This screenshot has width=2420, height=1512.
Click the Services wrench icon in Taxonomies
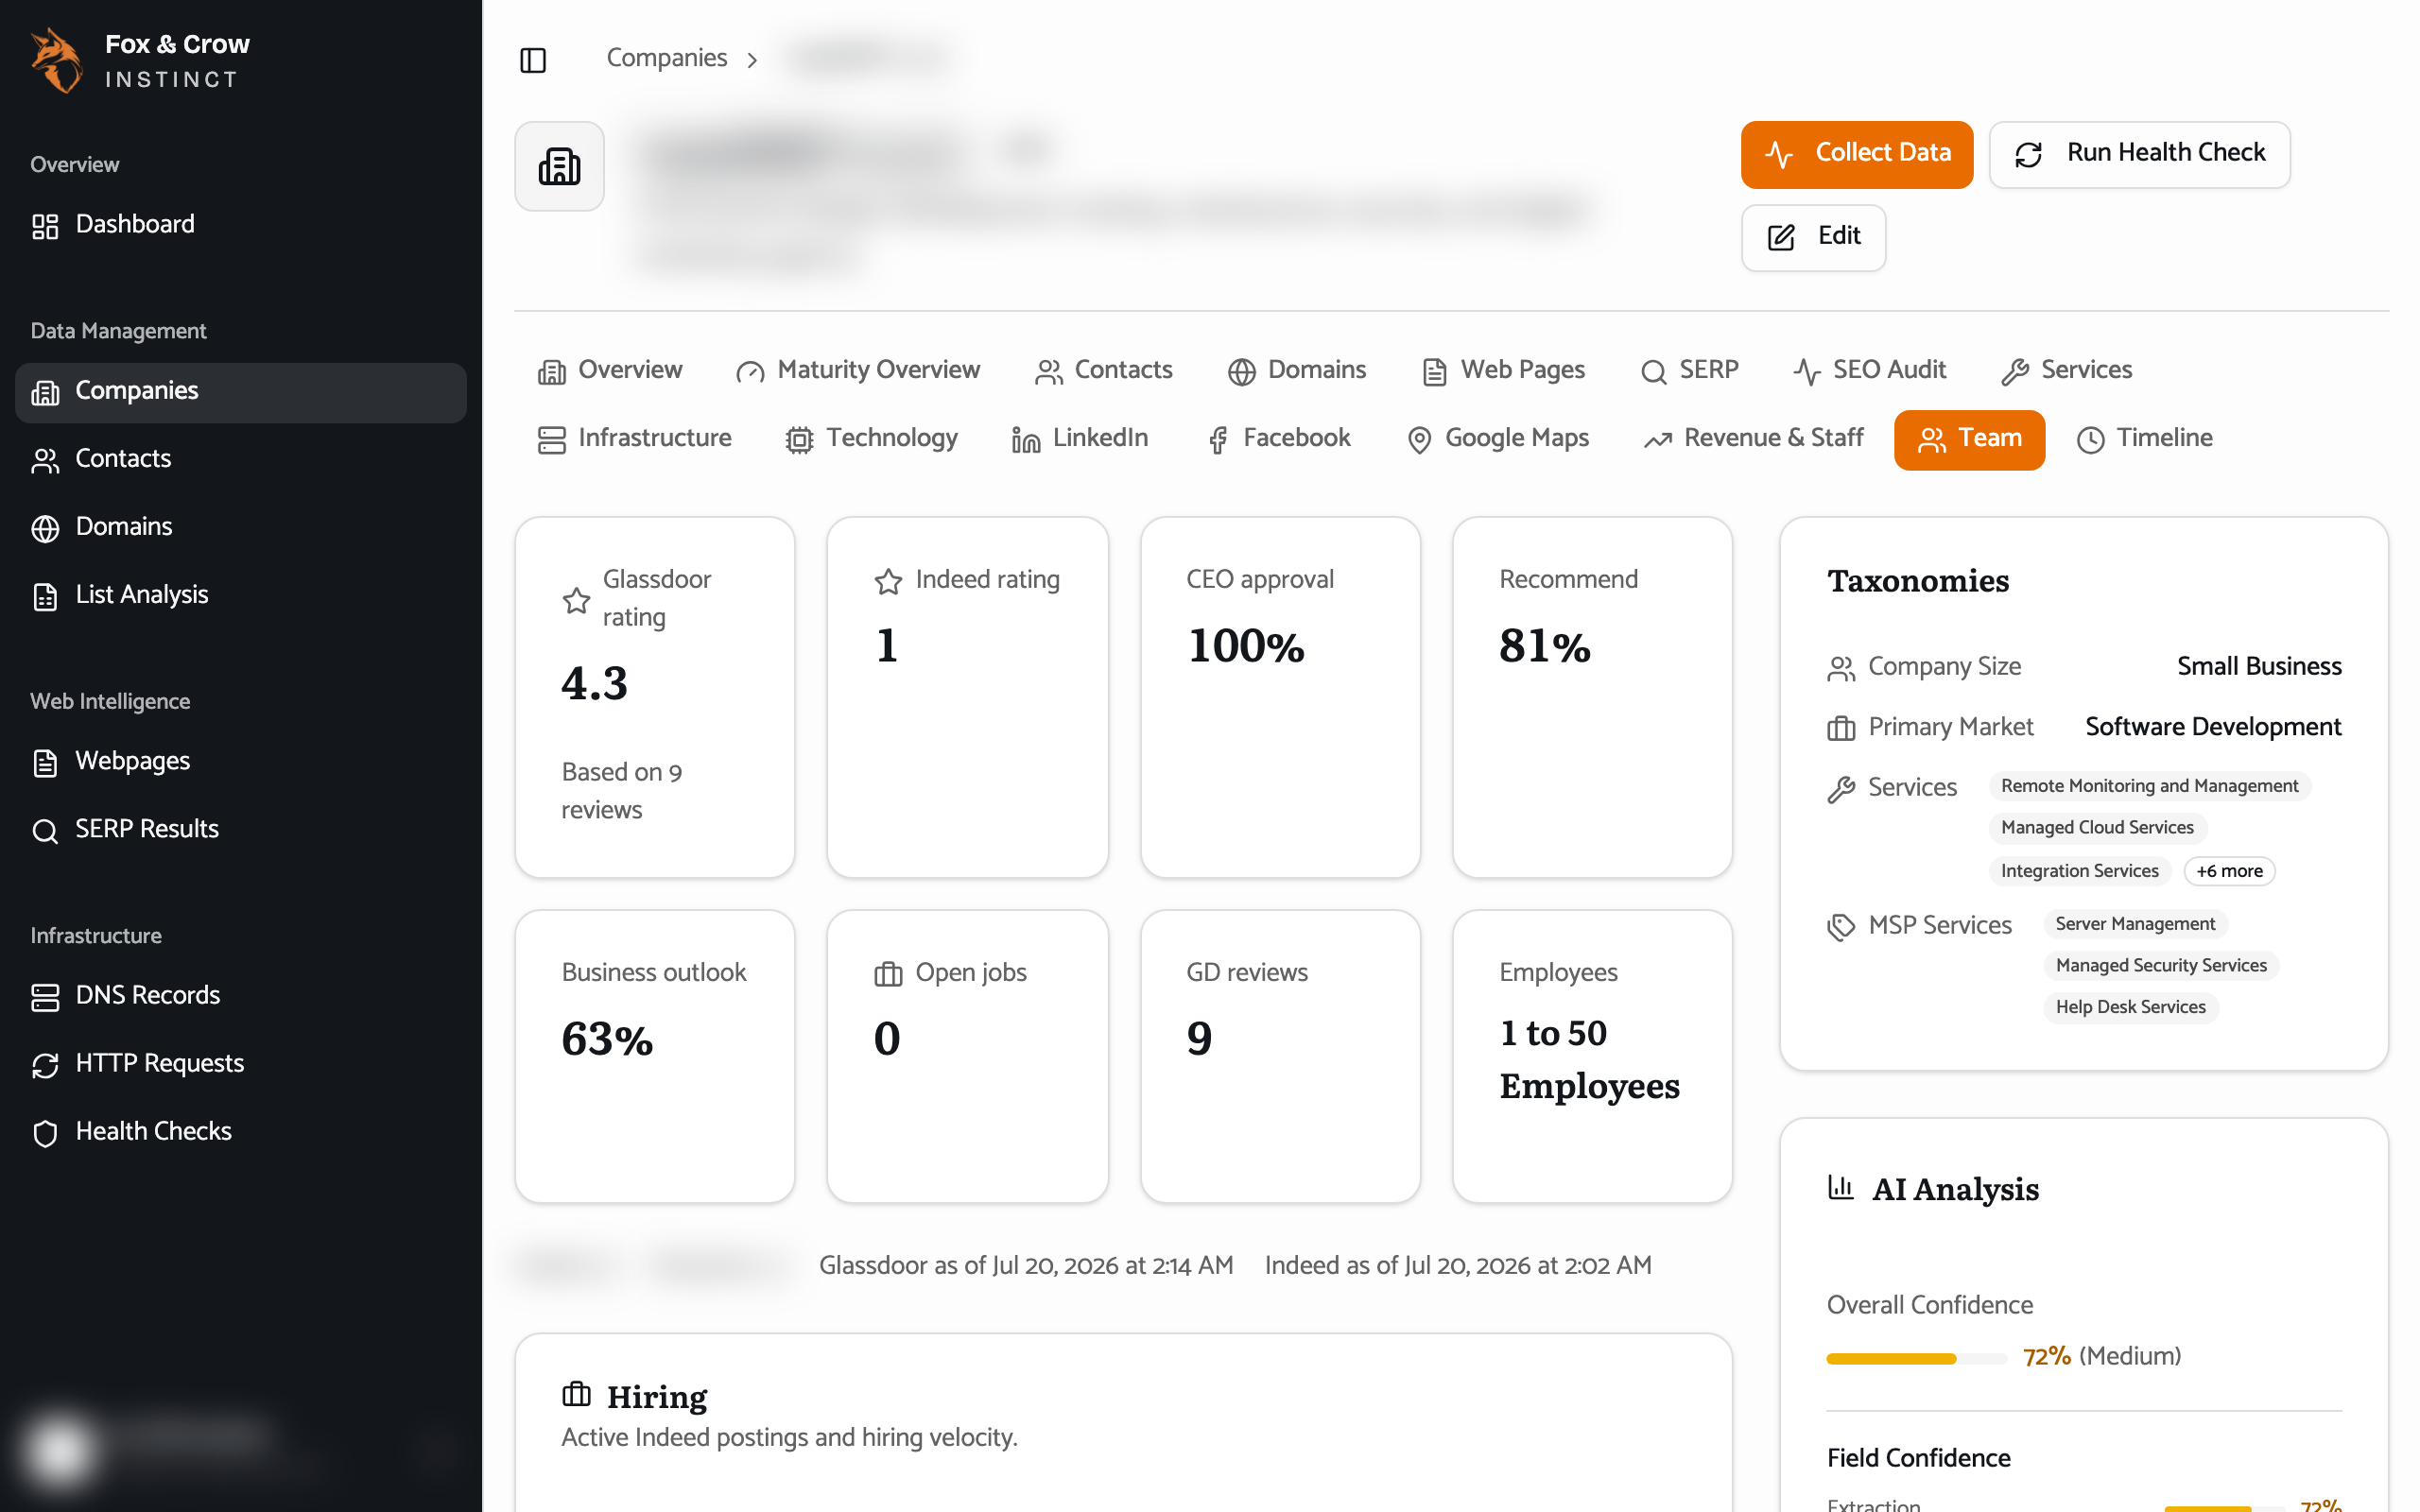point(1841,790)
